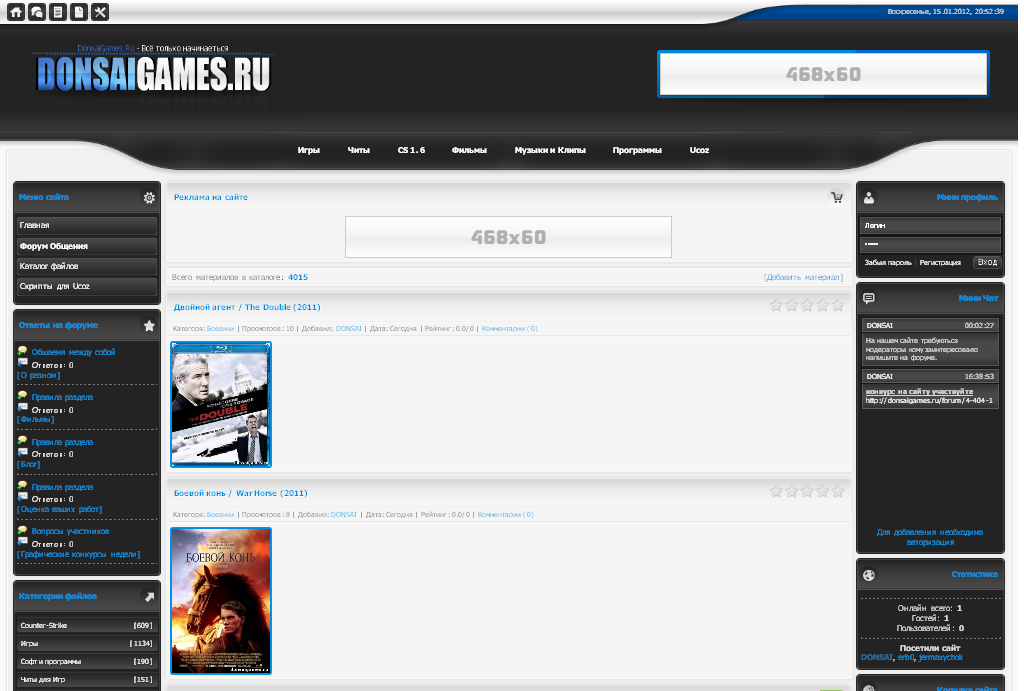The image size is (1024, 691).
Task: Click the 468x60 banner in the header
Action: (823, 74)
